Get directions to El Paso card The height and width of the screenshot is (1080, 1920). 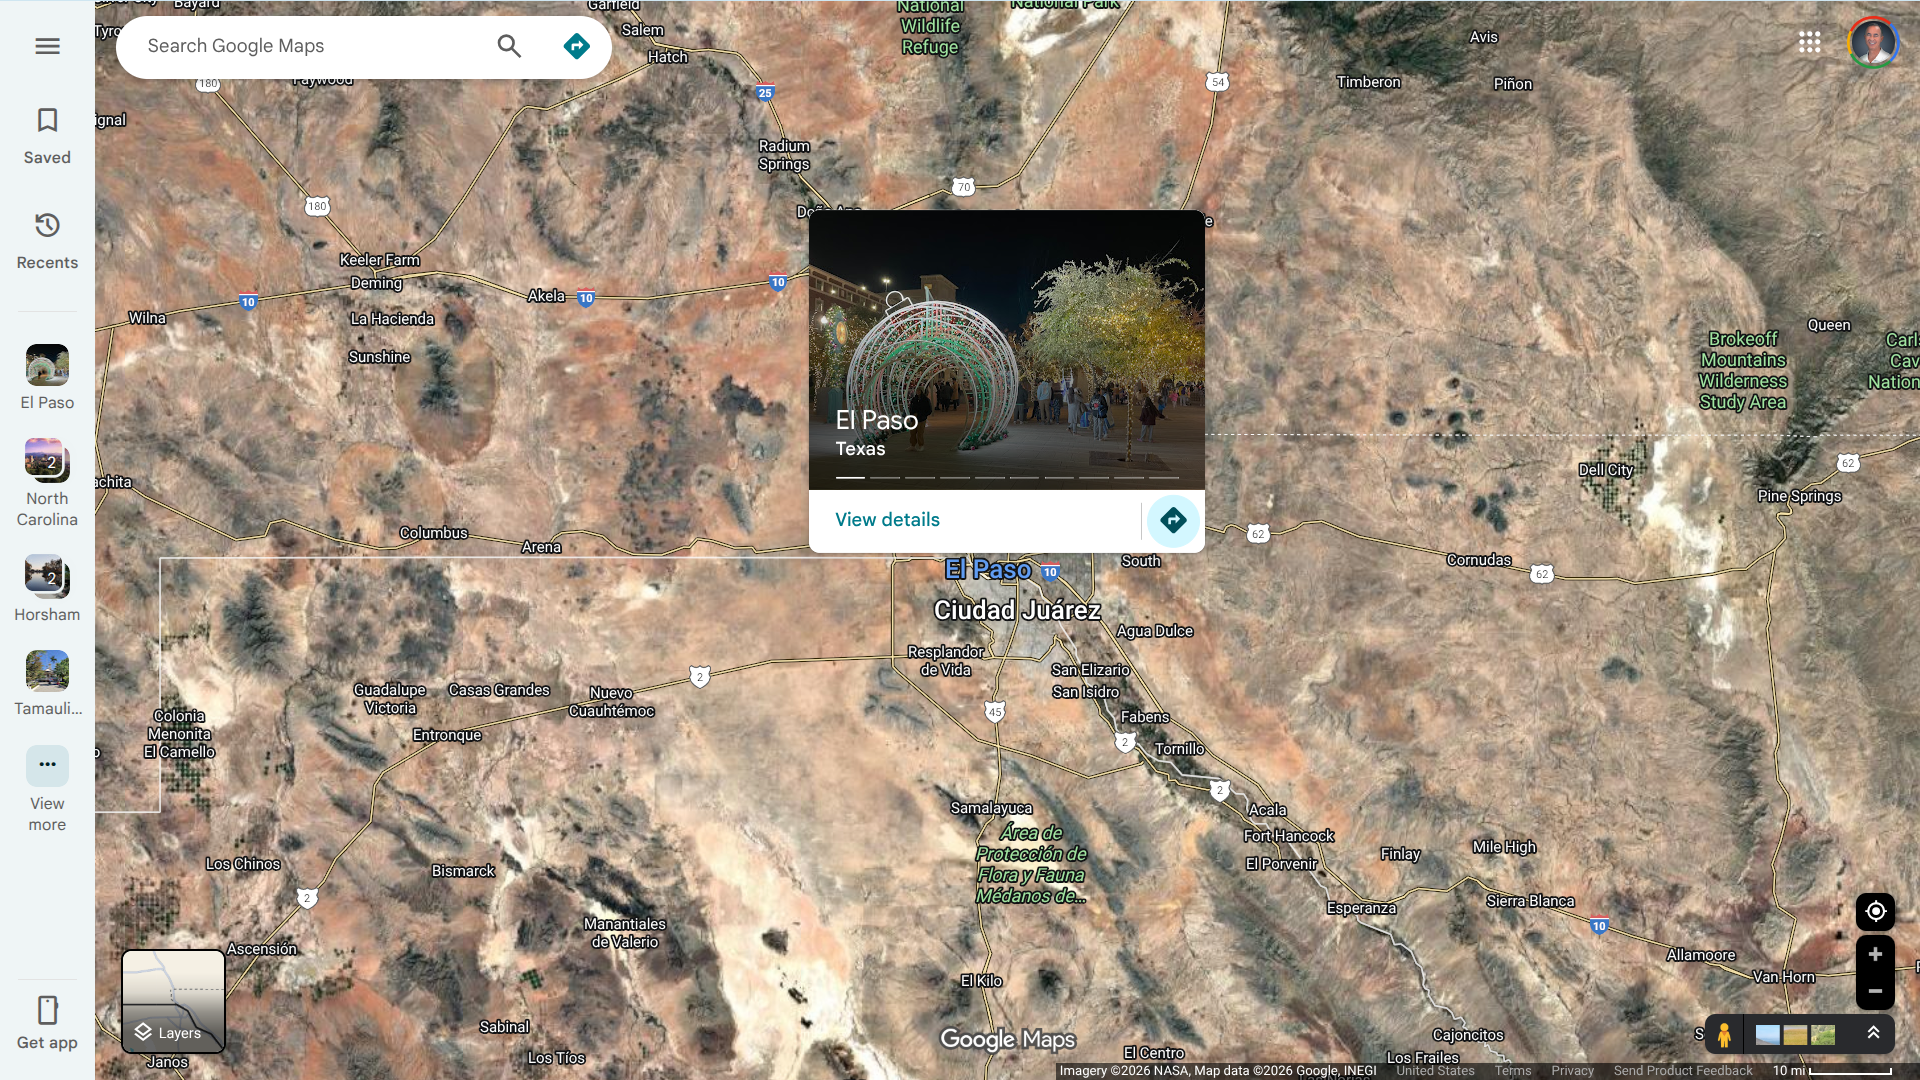[x=1172, y=520]
